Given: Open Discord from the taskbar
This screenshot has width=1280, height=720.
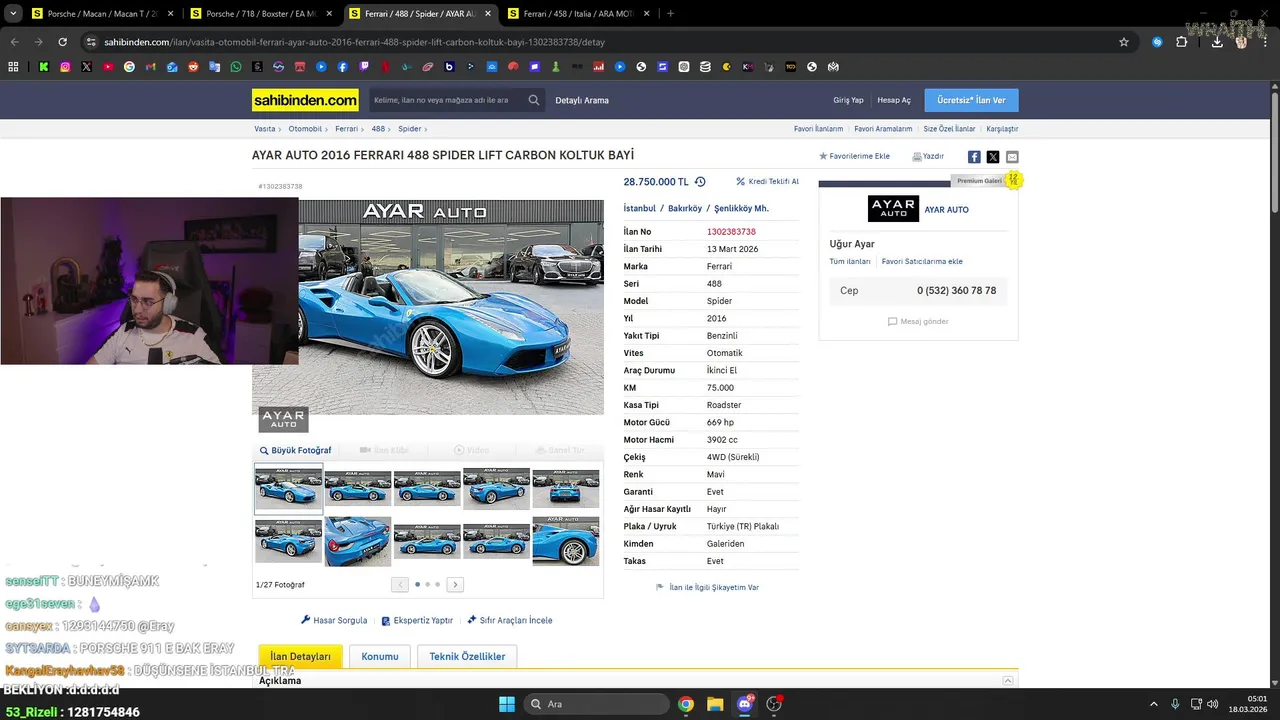Looking at the screenshot, I should coord(744,704).
